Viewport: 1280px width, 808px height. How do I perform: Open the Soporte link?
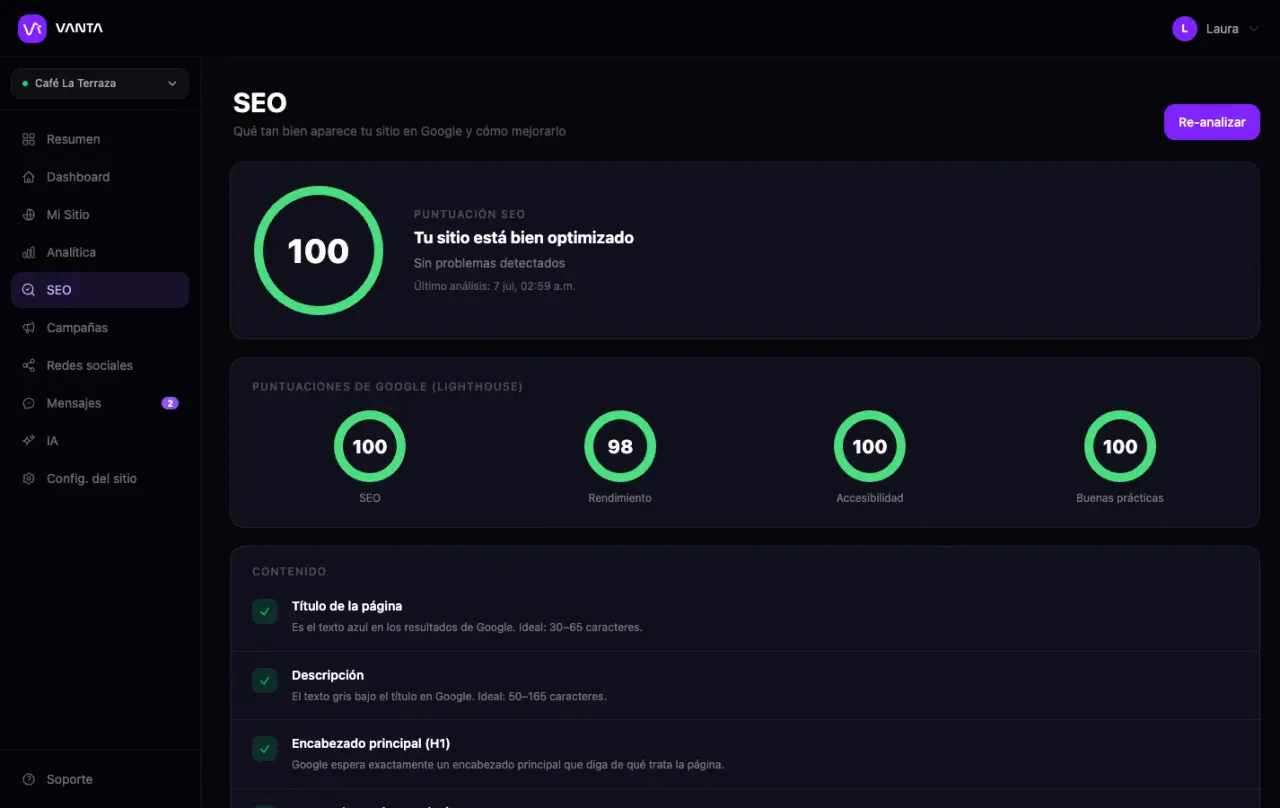click(x=100, y=779)
